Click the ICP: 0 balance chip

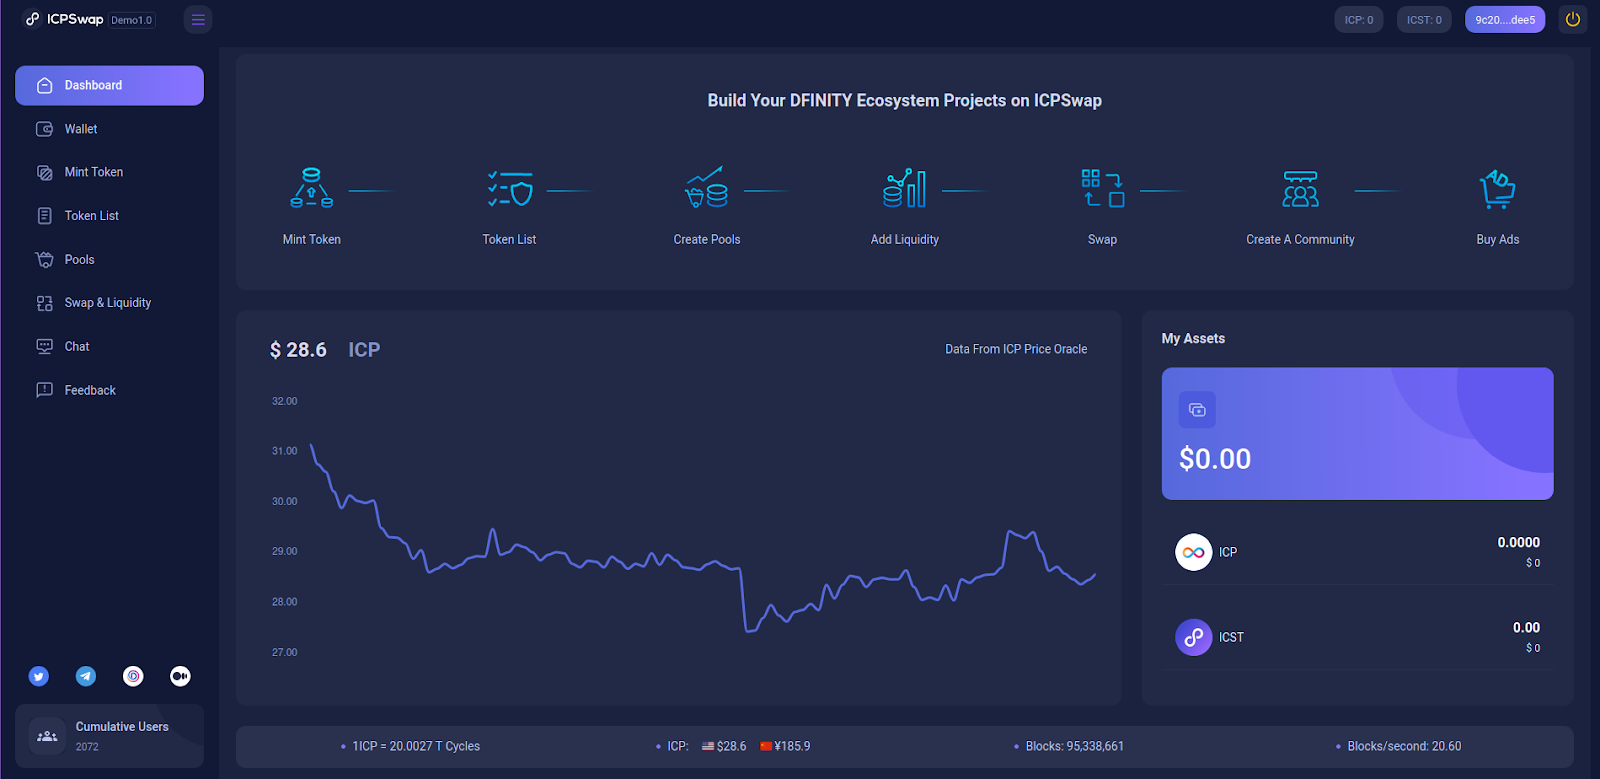tap(1359, 20)
